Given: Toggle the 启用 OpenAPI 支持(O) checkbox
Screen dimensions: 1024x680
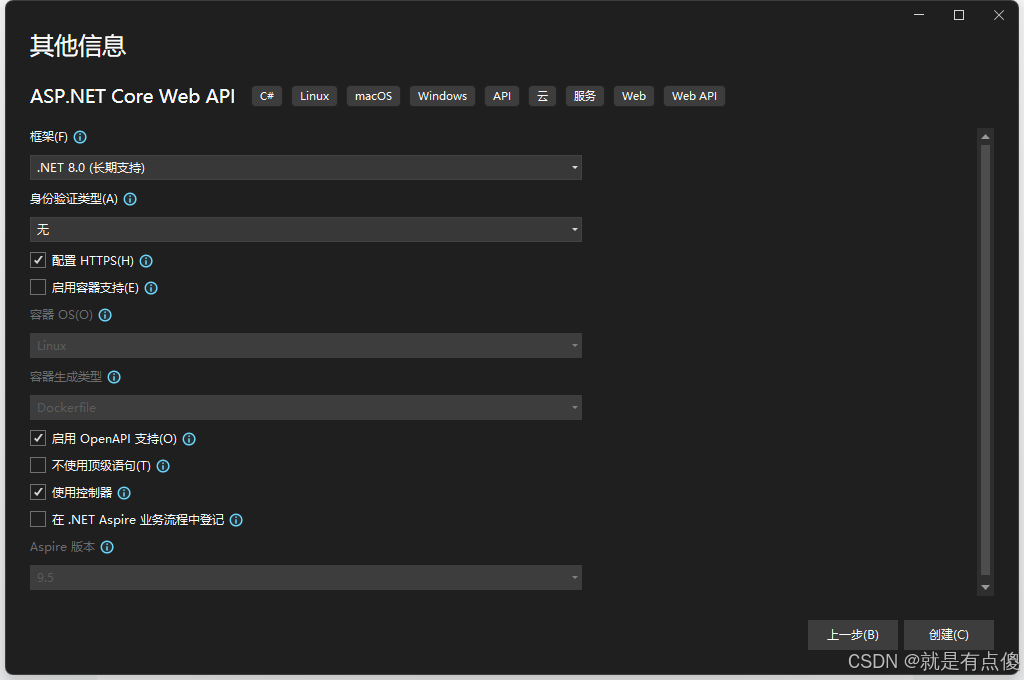Looking at the screenshot, I should 38,438.
